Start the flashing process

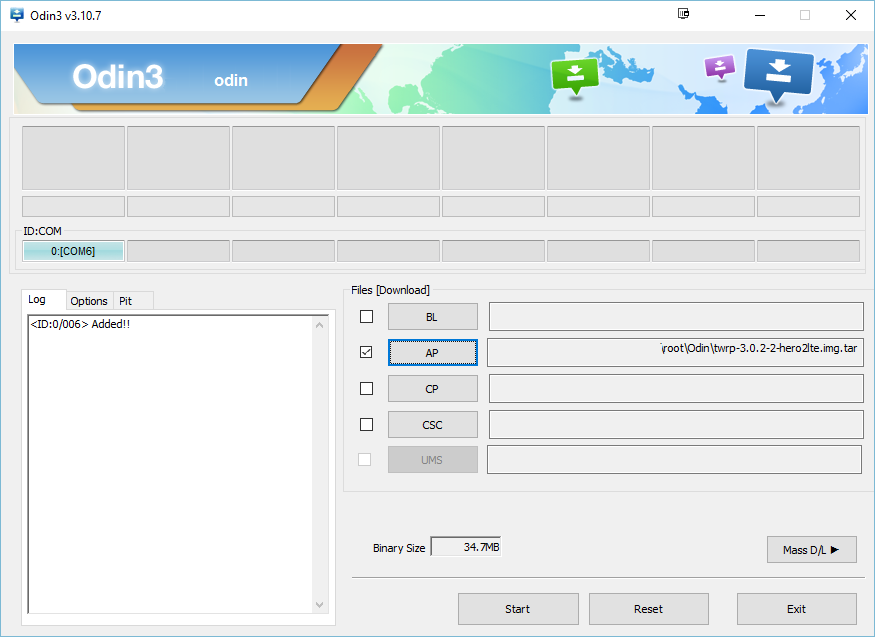(x=518, y=609)
